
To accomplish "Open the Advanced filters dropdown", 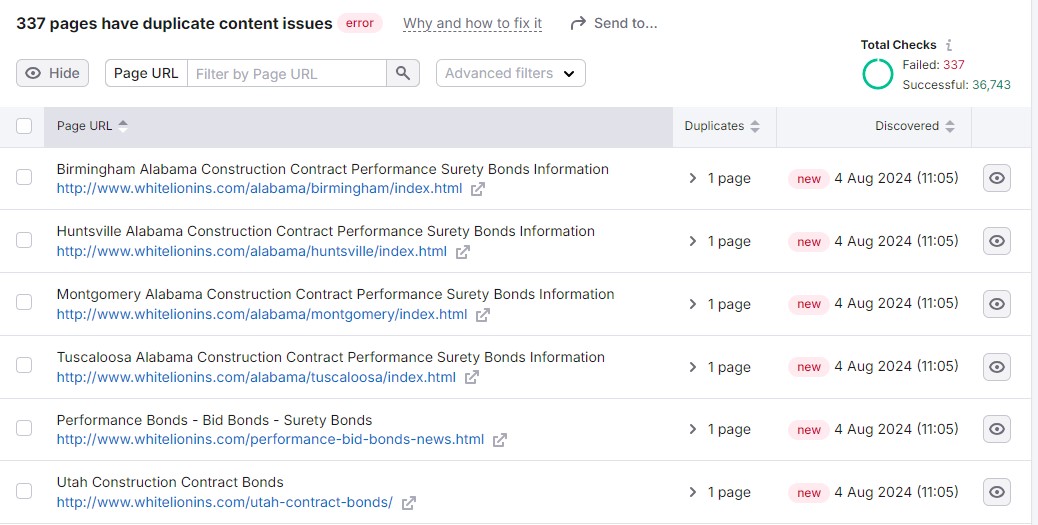I will pos(510,73).
